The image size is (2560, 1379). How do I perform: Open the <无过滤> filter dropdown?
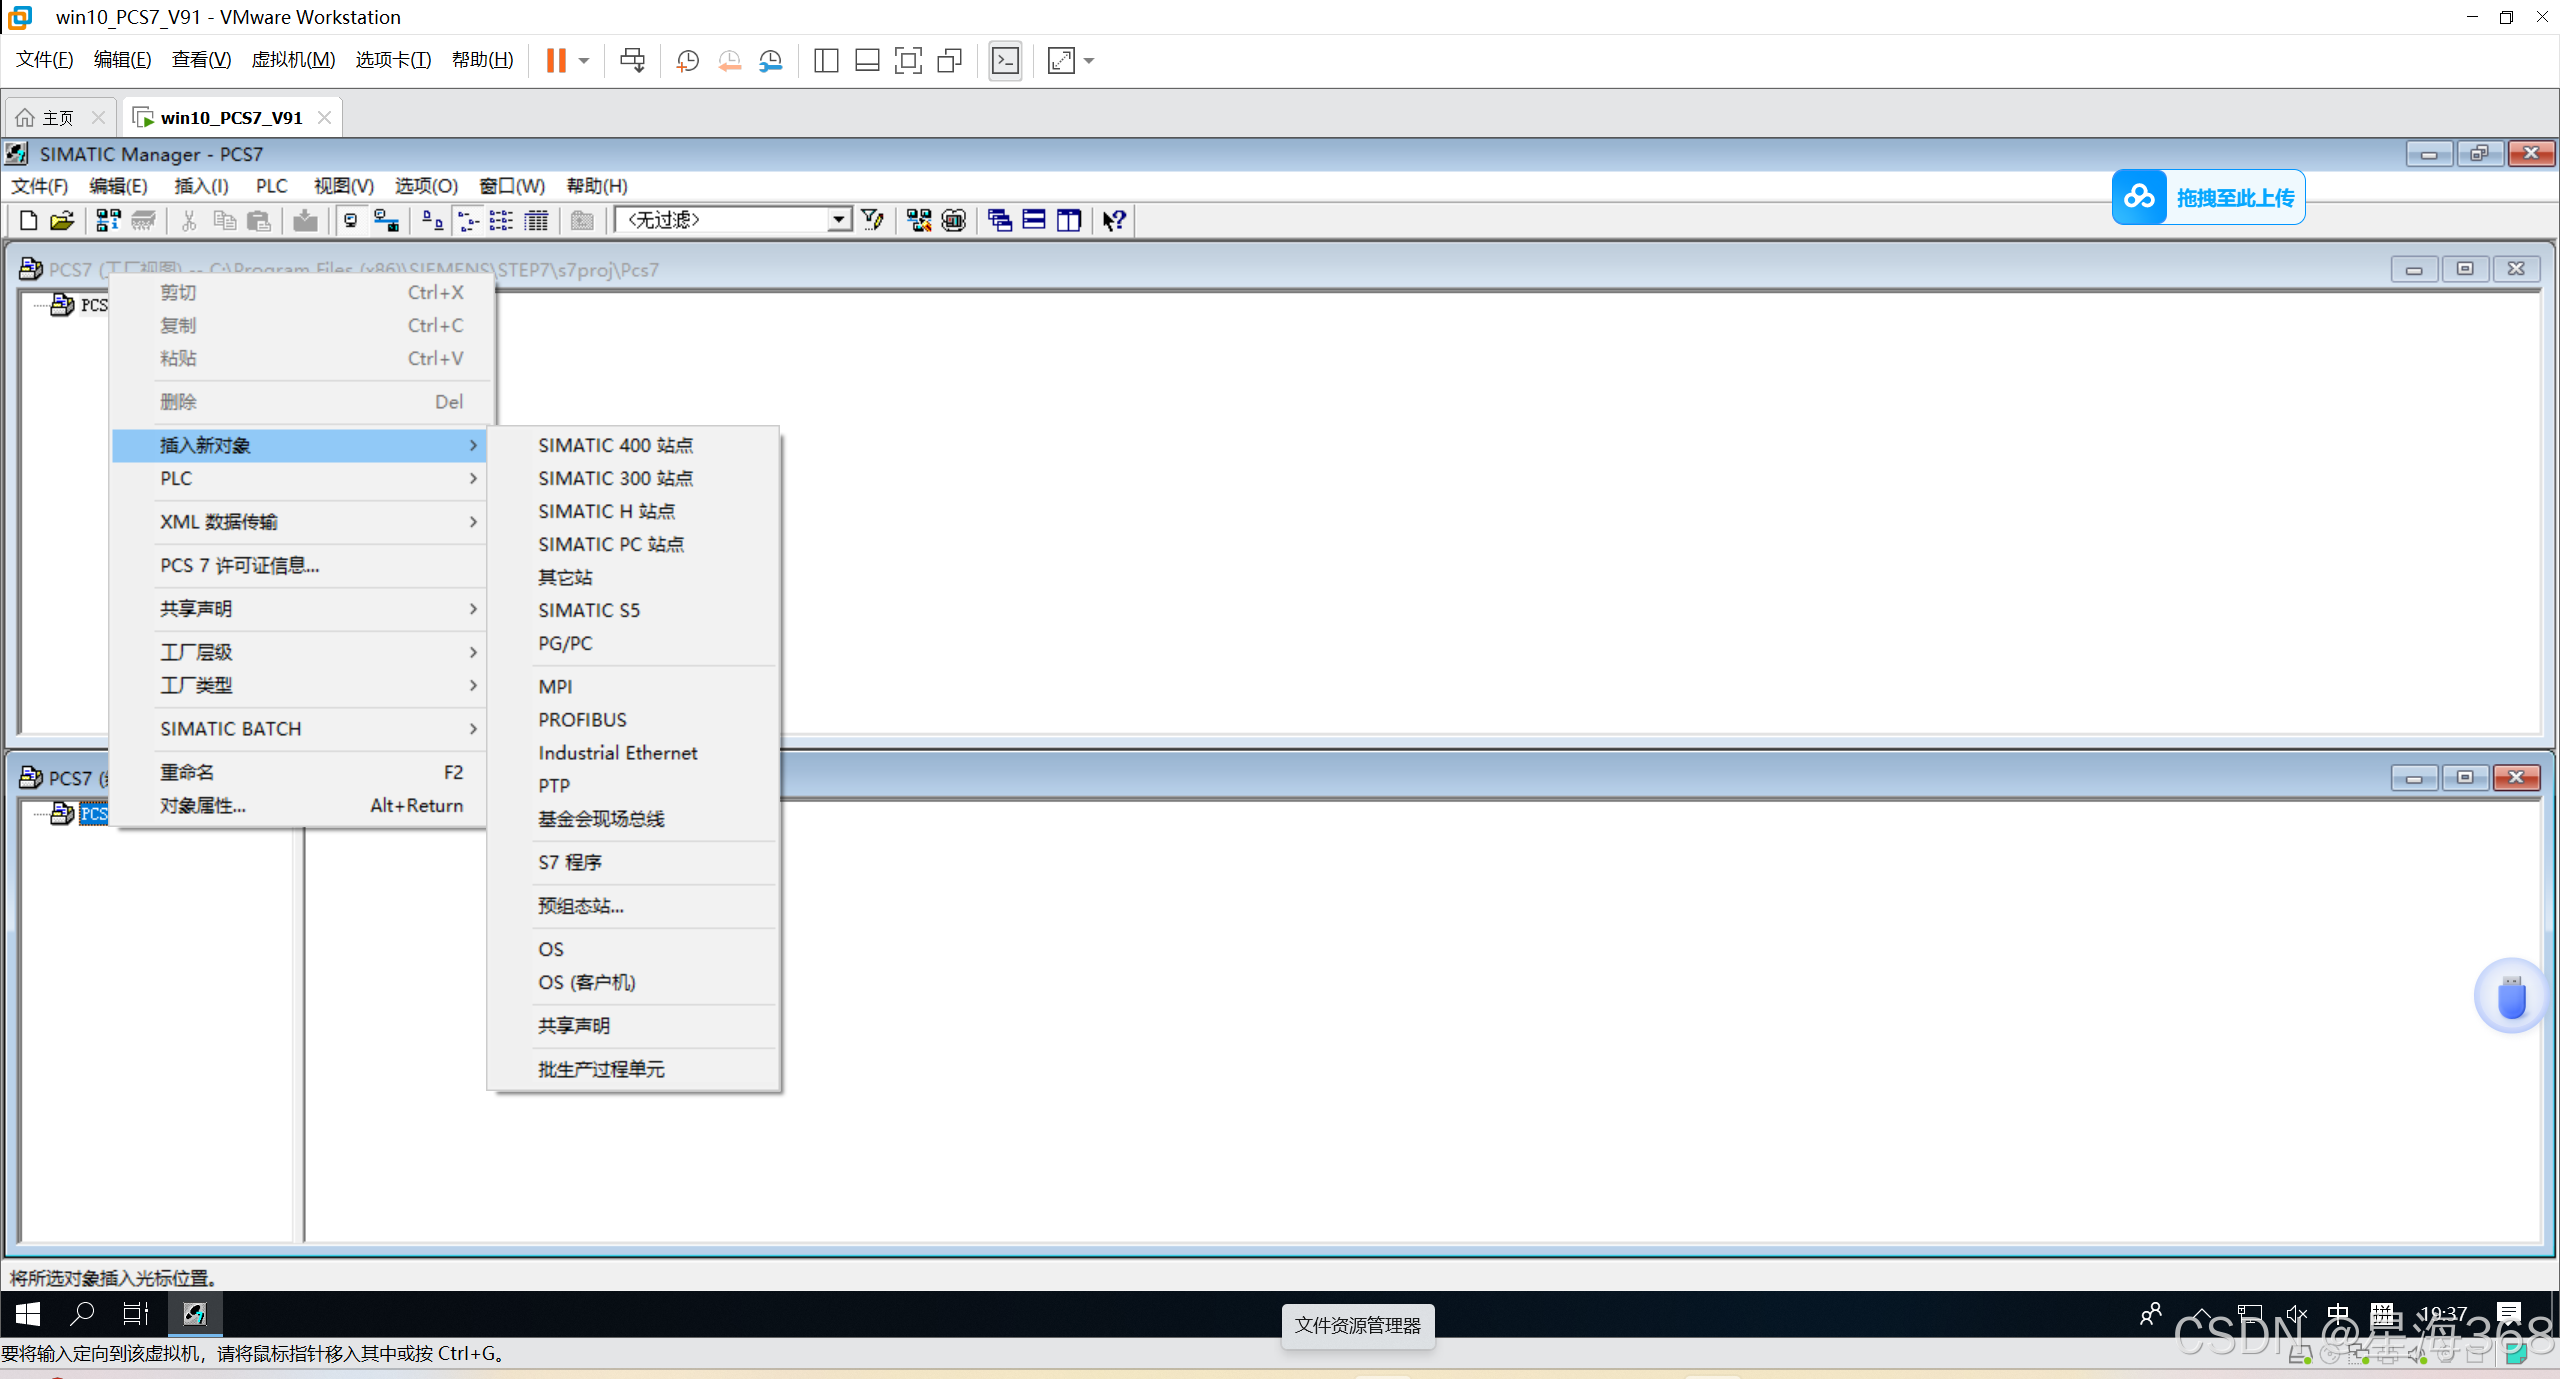click(838, 220)
